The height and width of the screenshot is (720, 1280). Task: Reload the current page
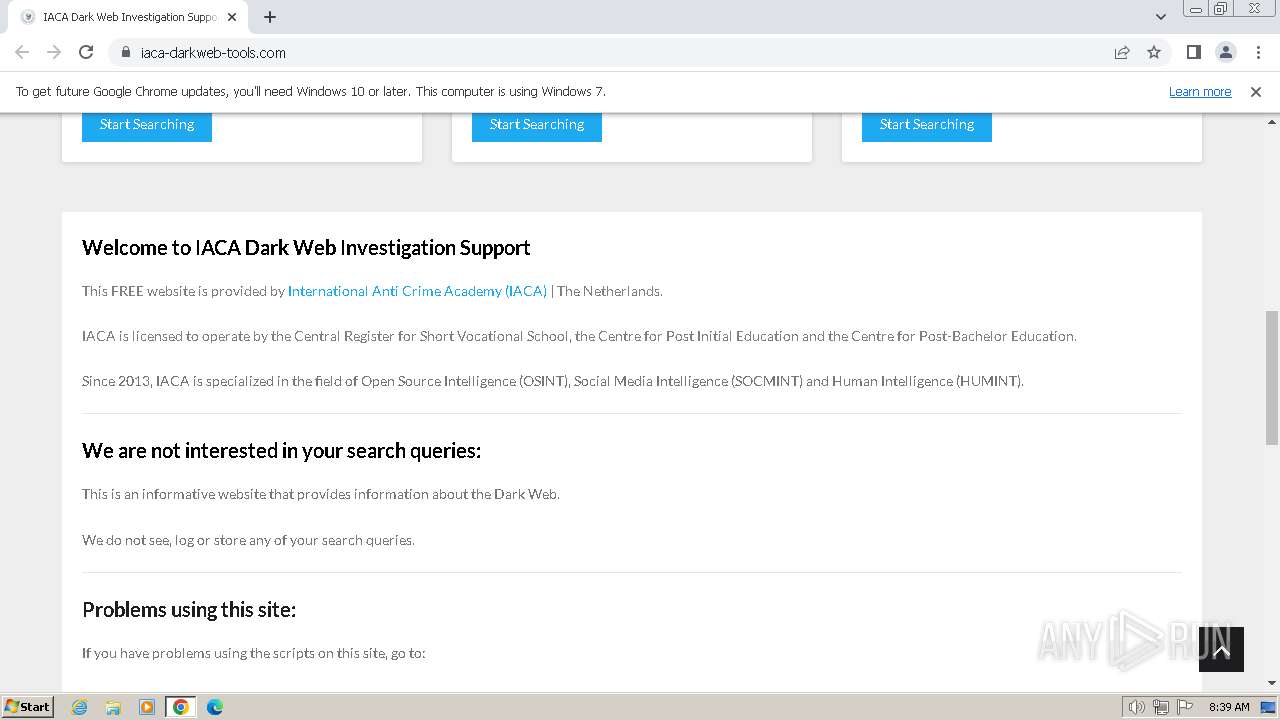click(x=86, y=52)
